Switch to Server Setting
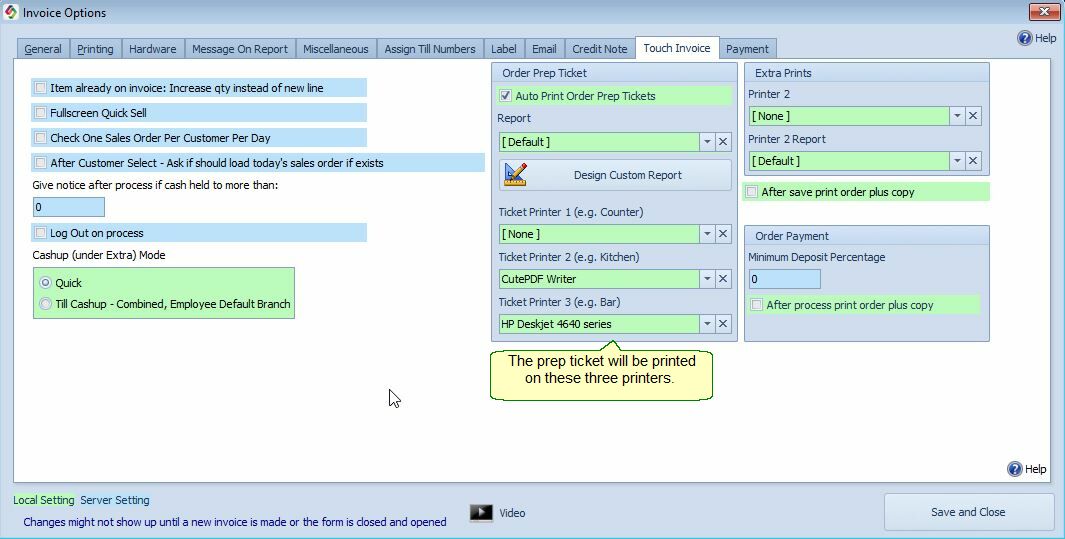Image resolution: width=1065 pixels, height=539 pixels. [x=115, y=500]
